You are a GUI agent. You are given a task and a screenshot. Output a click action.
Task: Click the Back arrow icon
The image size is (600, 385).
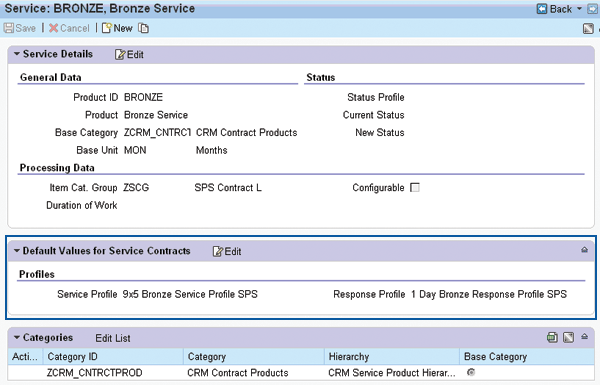(x=542, y=8)
